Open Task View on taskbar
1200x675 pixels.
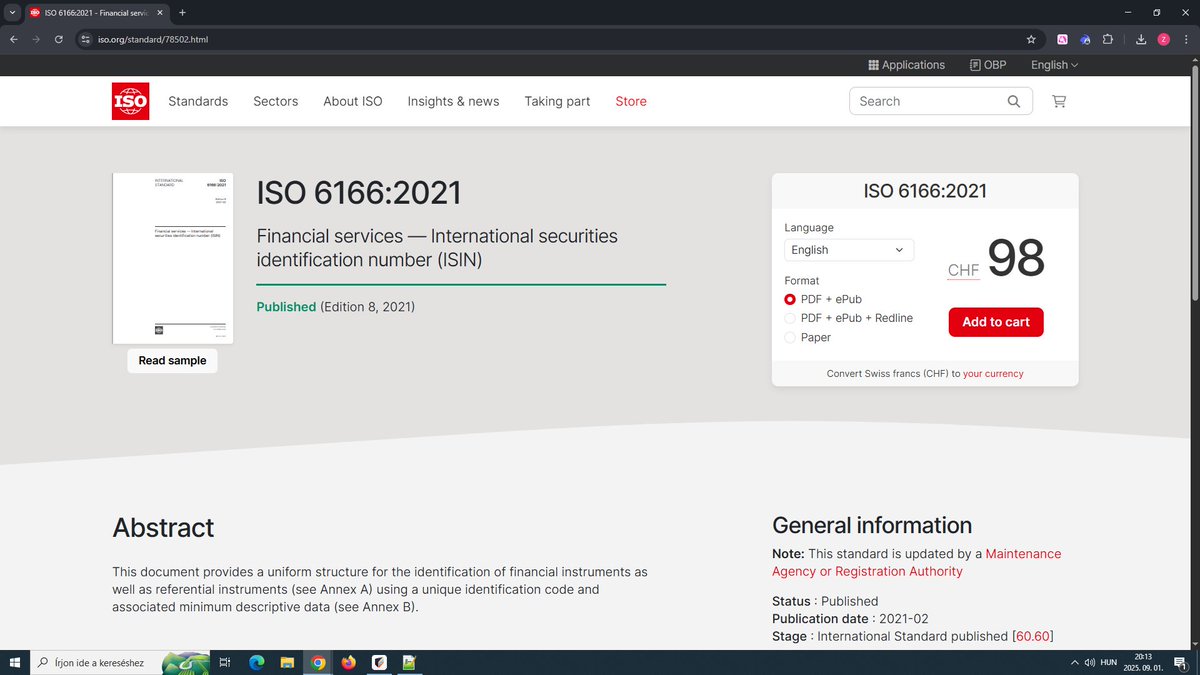point(225,662)
